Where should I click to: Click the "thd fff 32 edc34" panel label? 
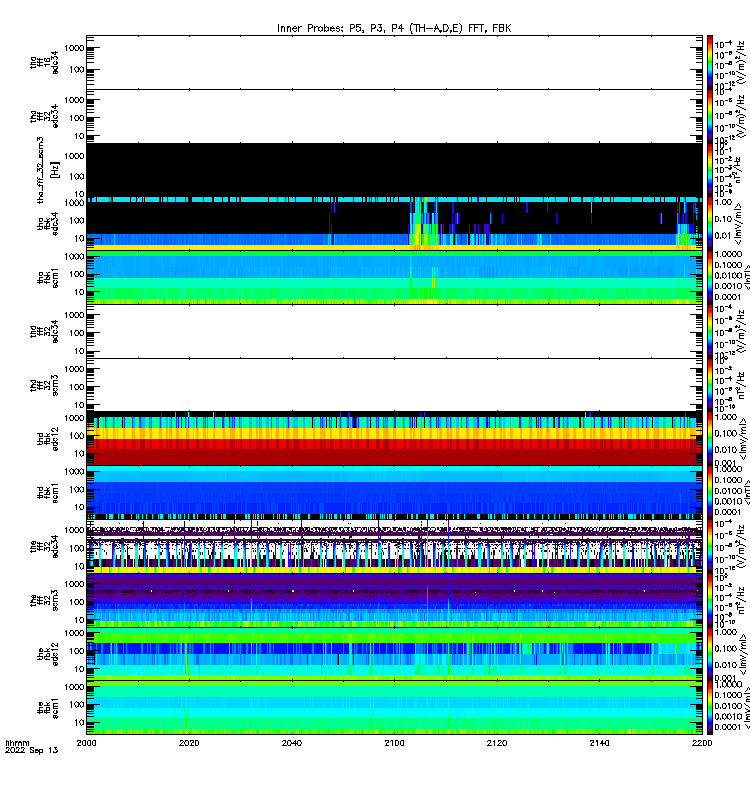click(x=44, y=332)
